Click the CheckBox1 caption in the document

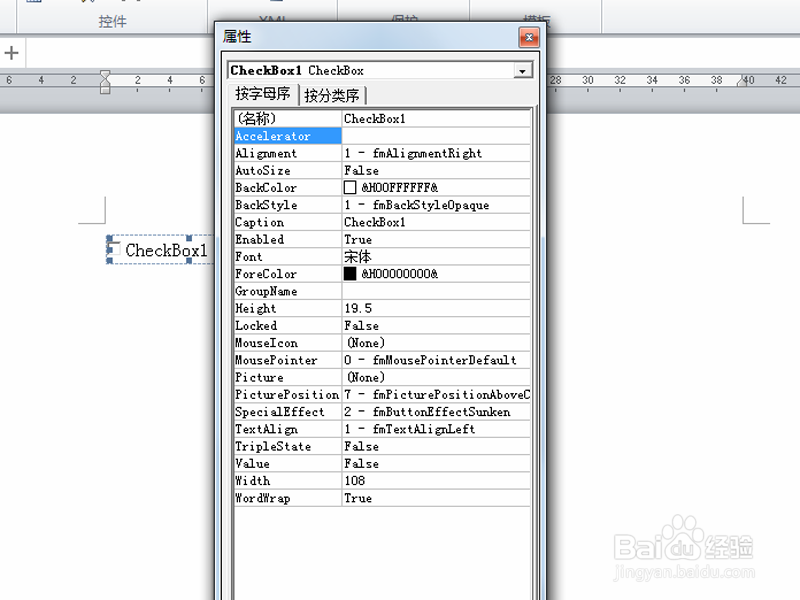click(x=166, y=250)
